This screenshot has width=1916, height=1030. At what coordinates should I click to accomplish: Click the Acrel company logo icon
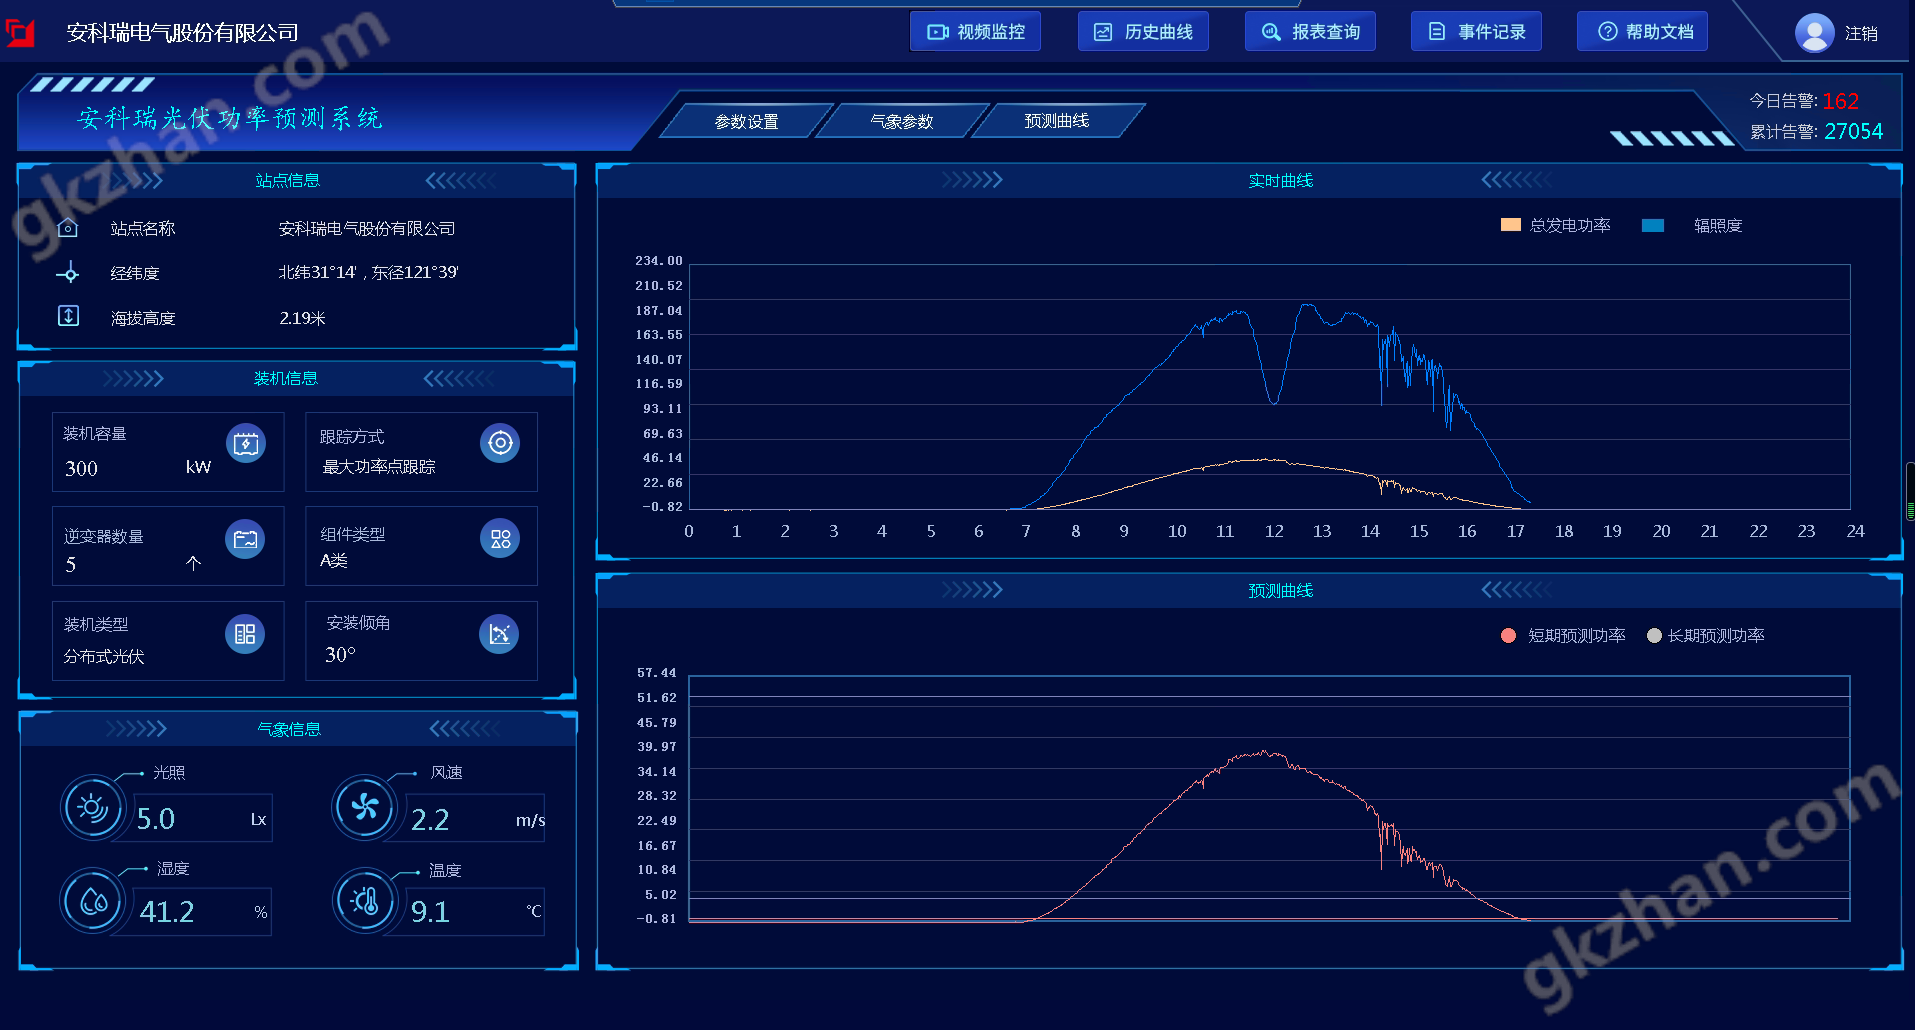pos(20,33)
